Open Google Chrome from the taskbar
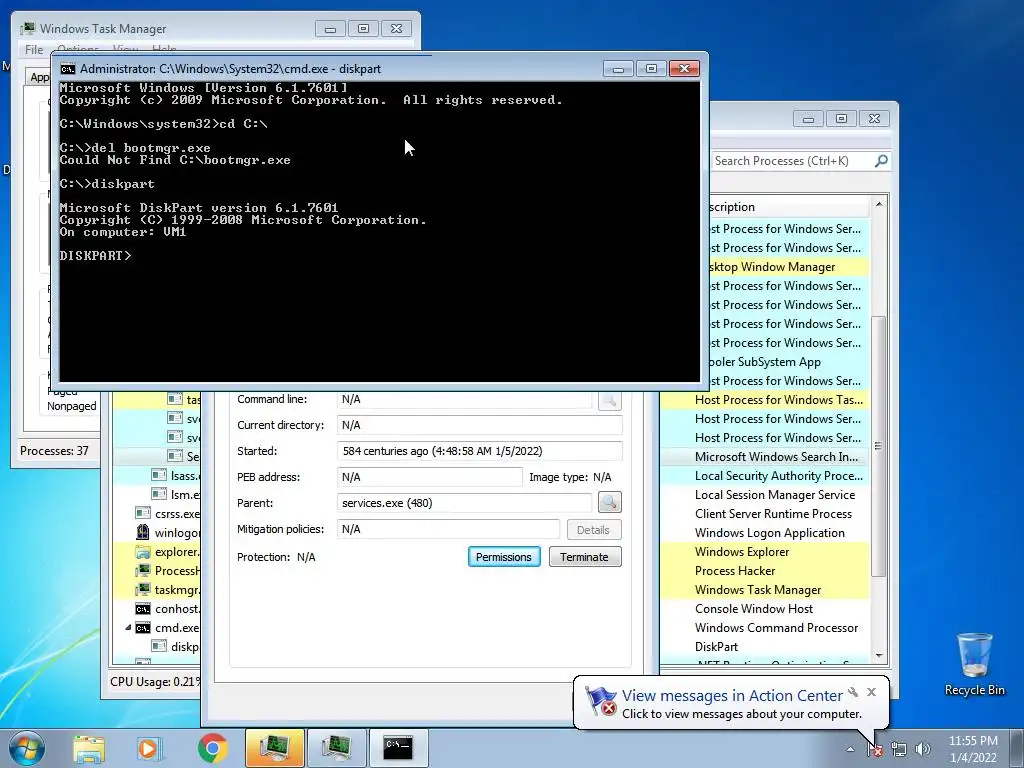 pos(212,748)
